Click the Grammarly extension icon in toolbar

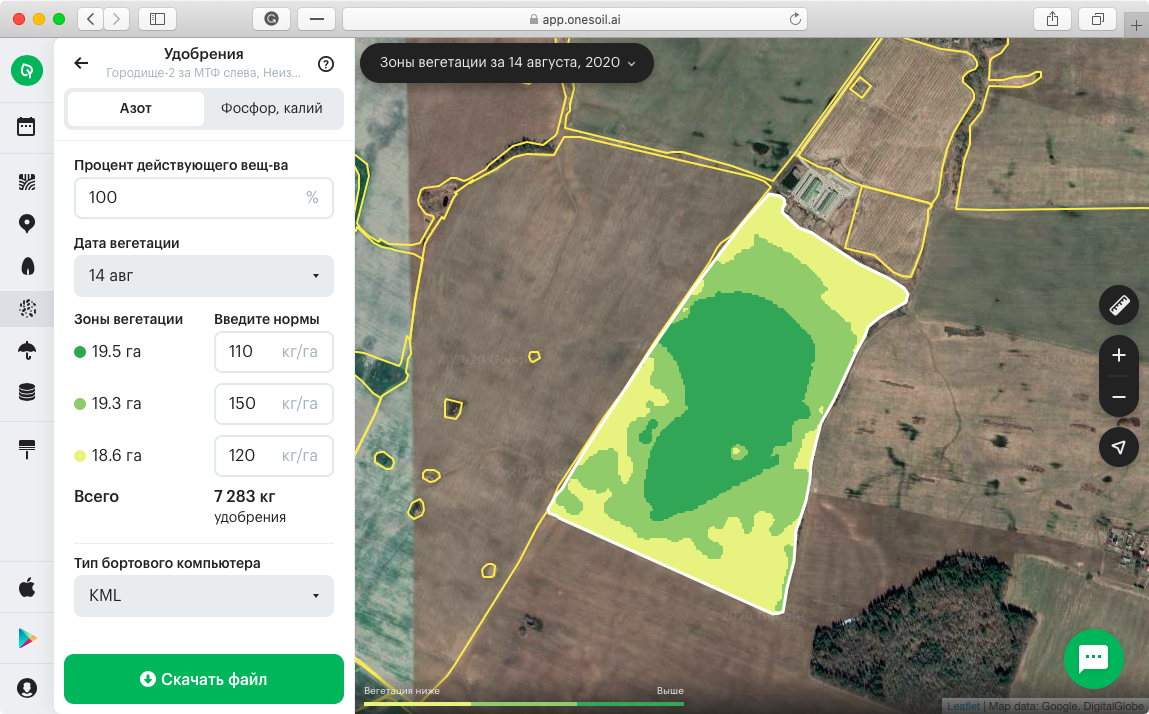coord(271,19)
